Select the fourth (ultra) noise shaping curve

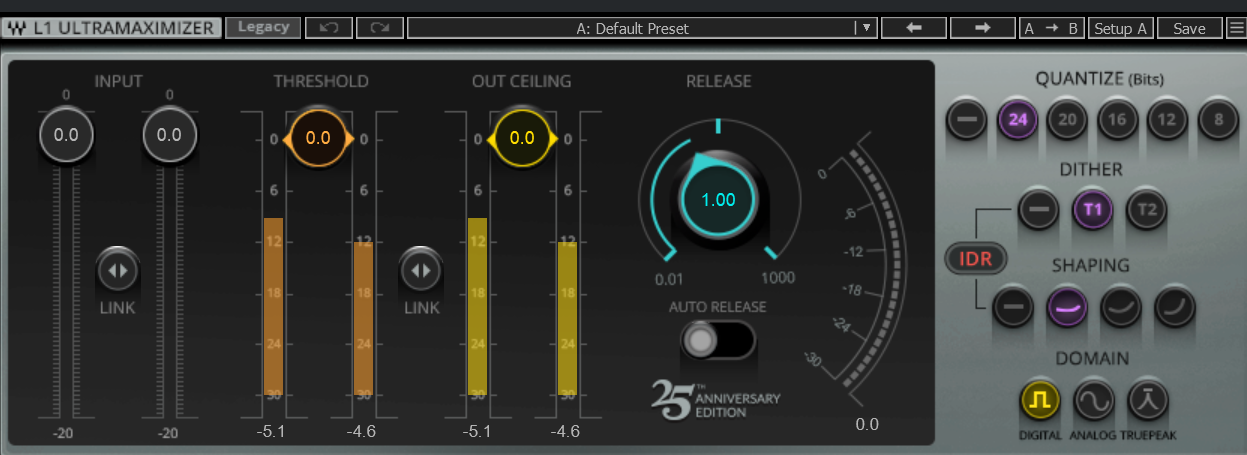click(x=1175, y=307)
